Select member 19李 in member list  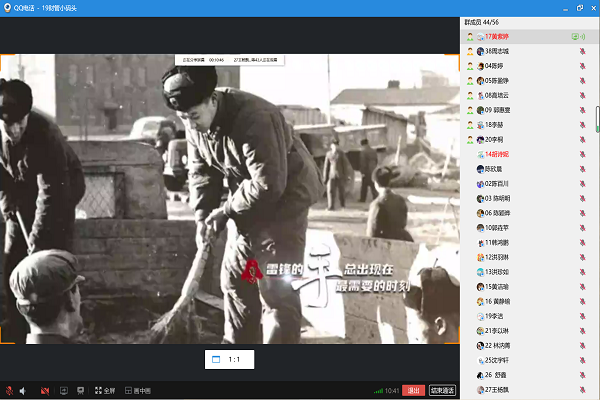point(528,316)
